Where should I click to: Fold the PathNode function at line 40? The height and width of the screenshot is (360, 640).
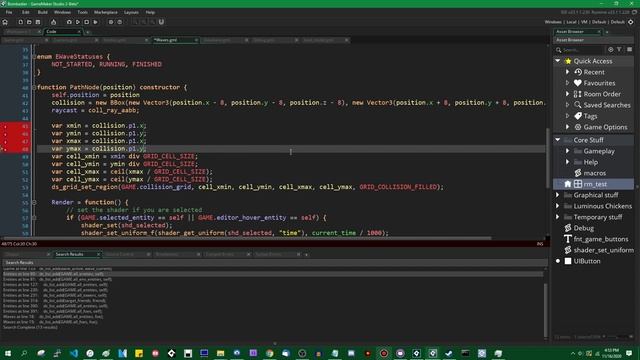(x=34, y=87)
